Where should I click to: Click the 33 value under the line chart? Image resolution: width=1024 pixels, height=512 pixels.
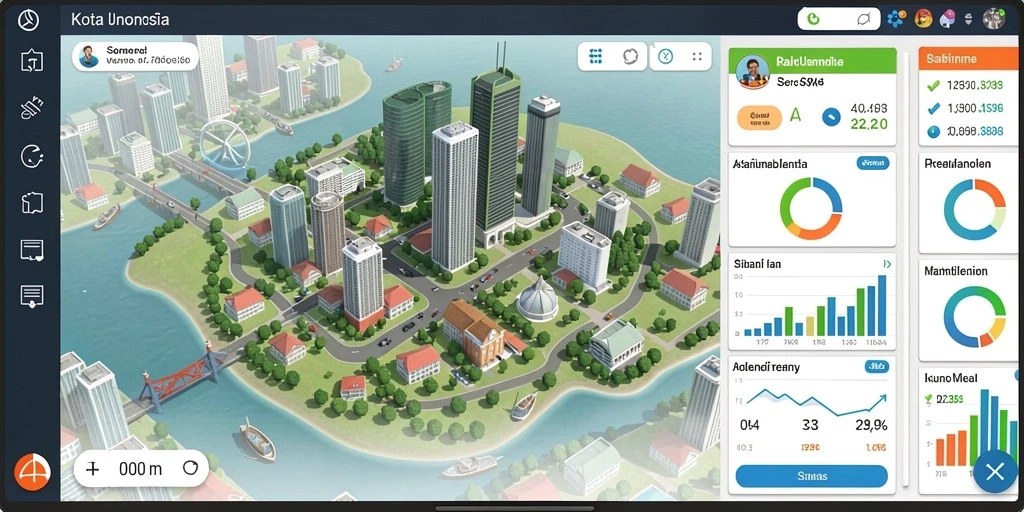(x=810, y=425)
